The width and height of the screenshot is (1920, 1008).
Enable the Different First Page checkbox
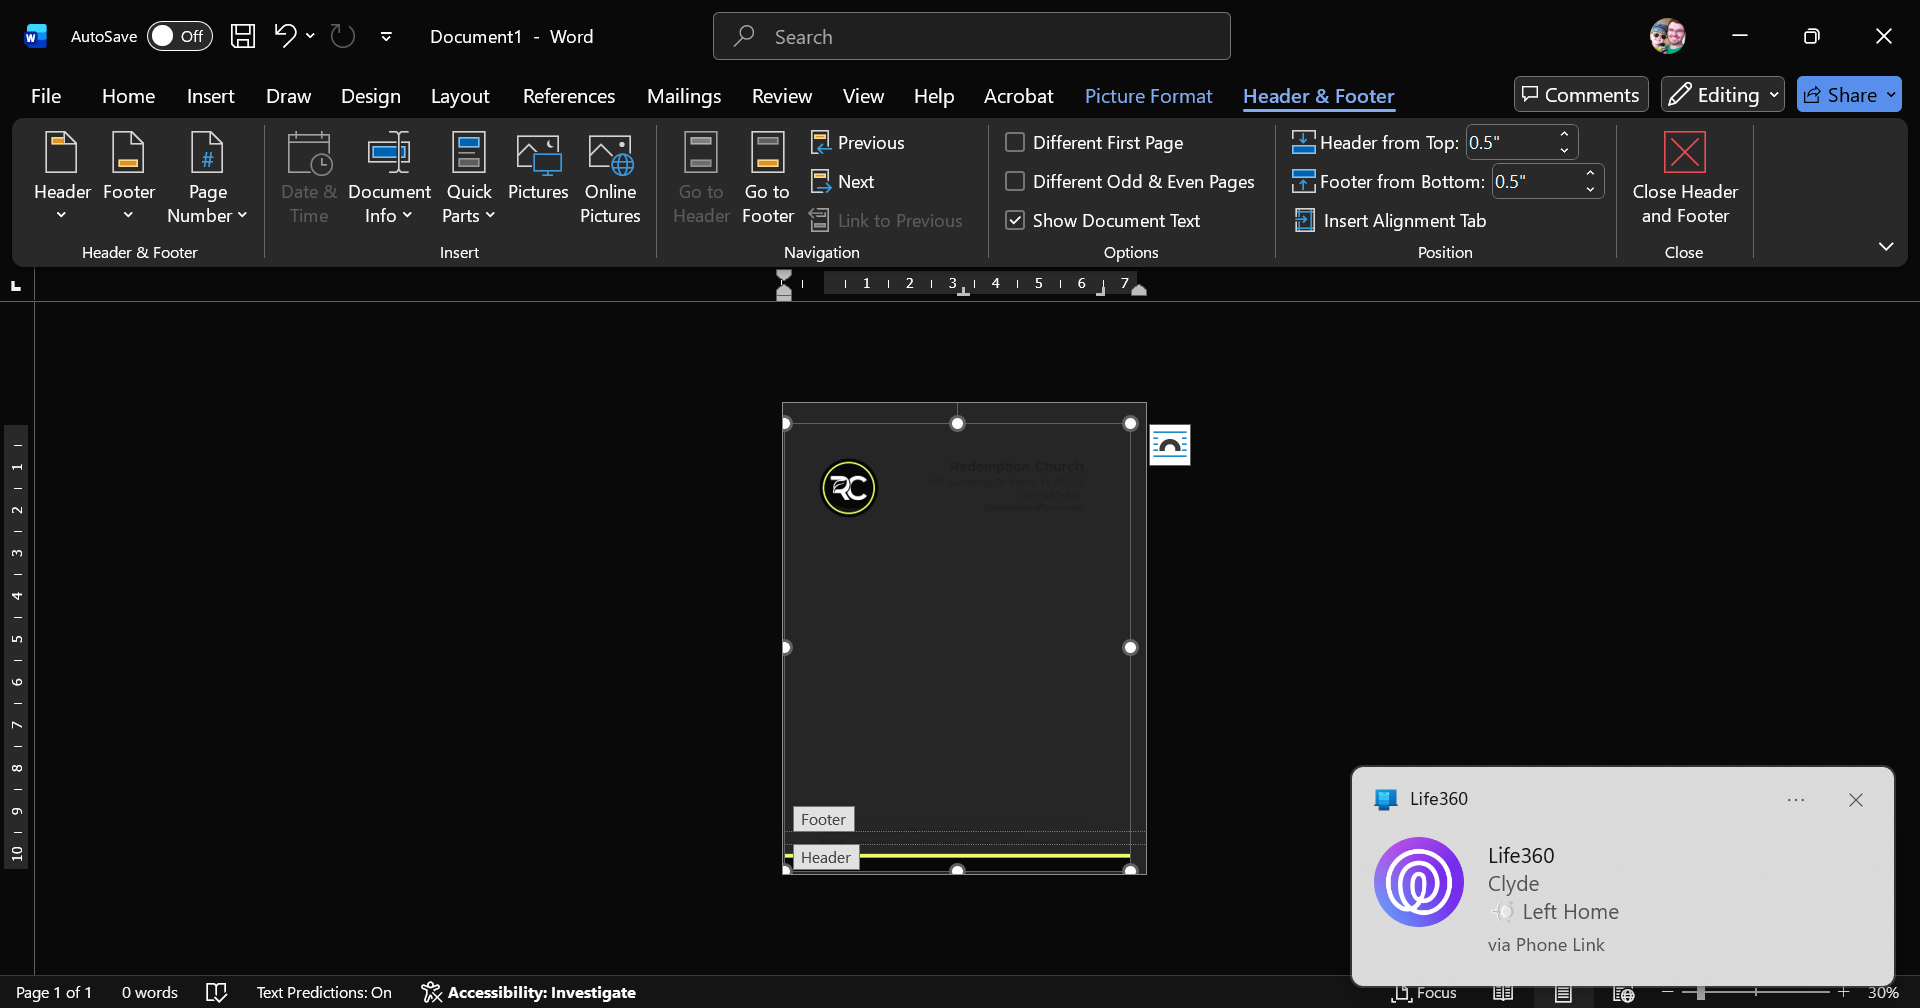[1015, 142]
